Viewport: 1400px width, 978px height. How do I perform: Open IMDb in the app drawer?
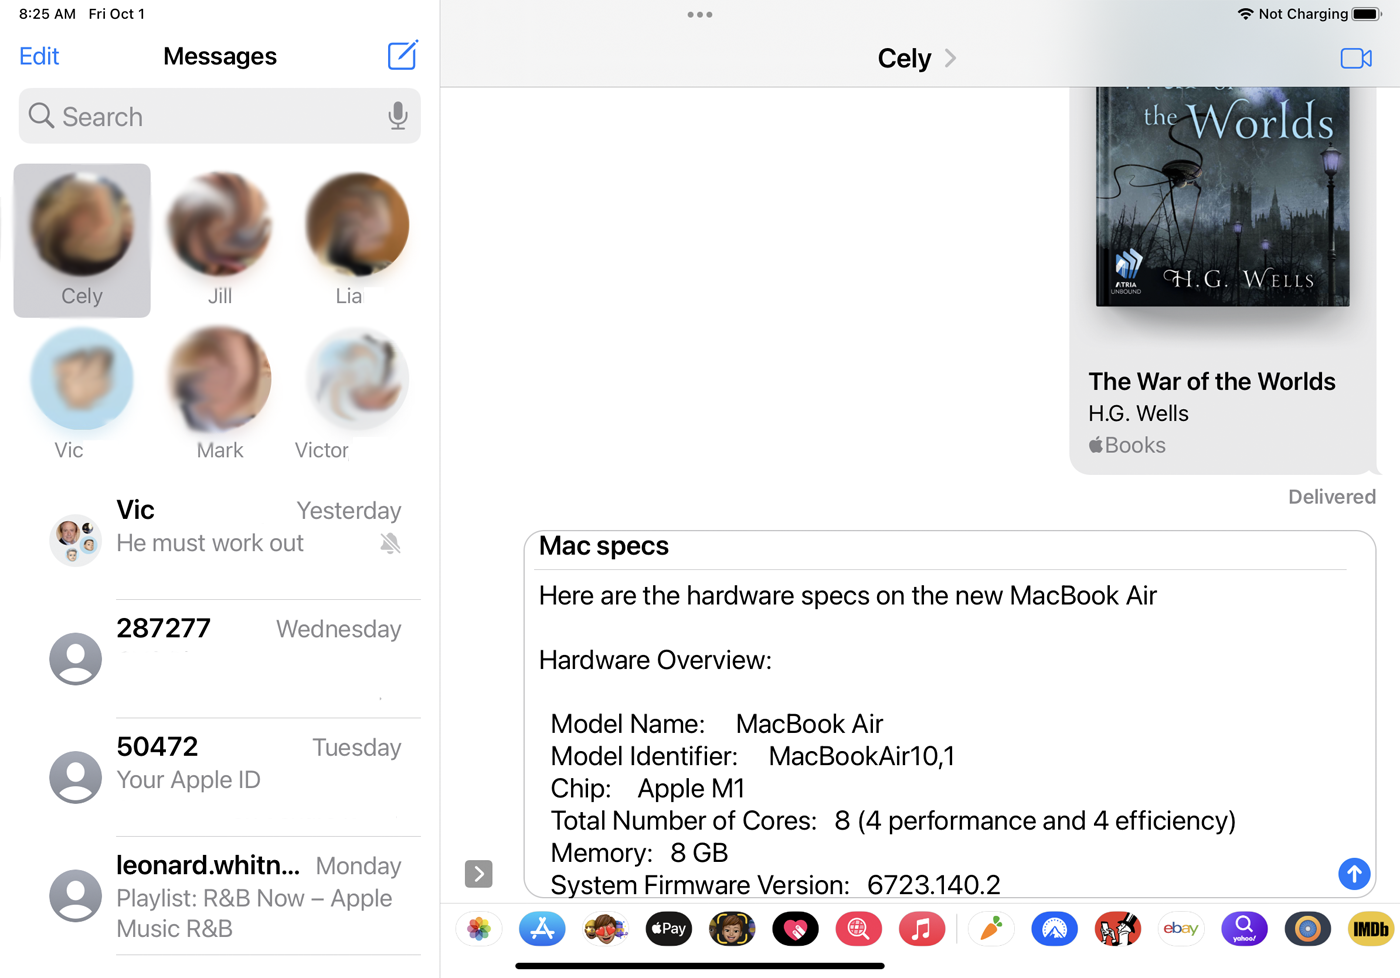[x=1370, y=929]
